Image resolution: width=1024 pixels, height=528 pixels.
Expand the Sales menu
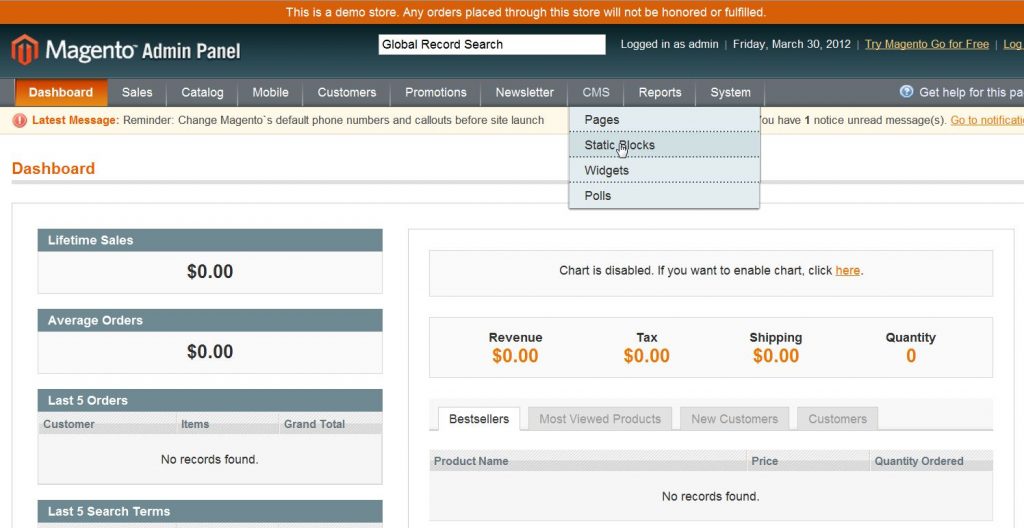pyautogui.click(x=137, y=92)
